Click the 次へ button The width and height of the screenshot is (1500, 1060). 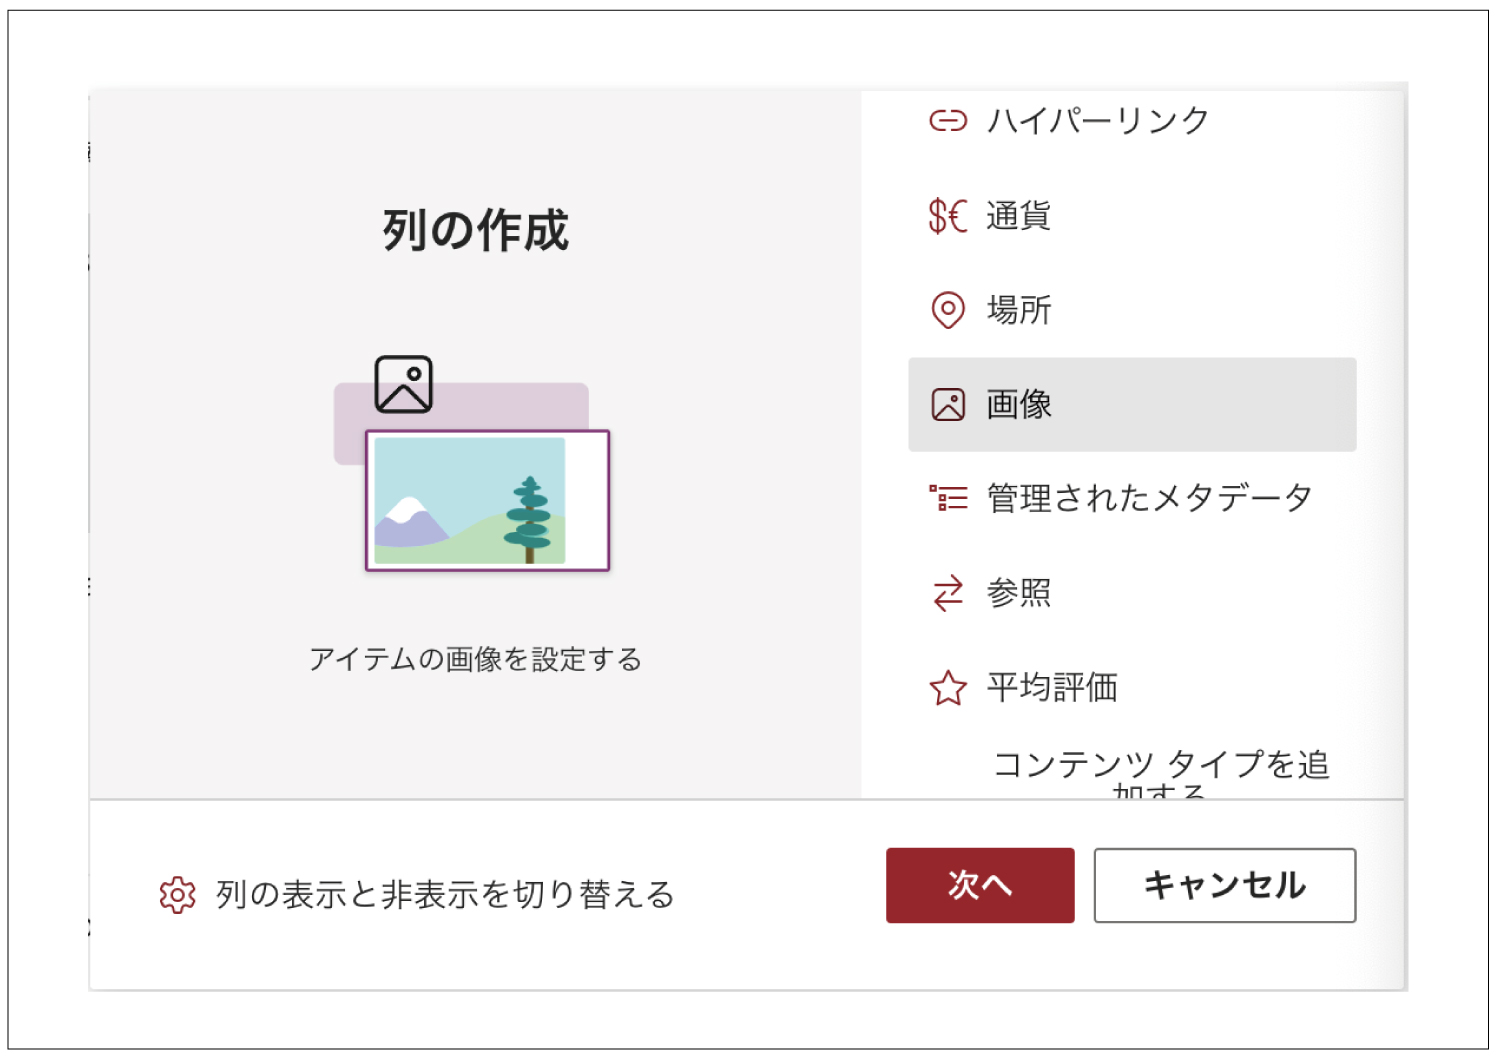click(x=980, y=885)
